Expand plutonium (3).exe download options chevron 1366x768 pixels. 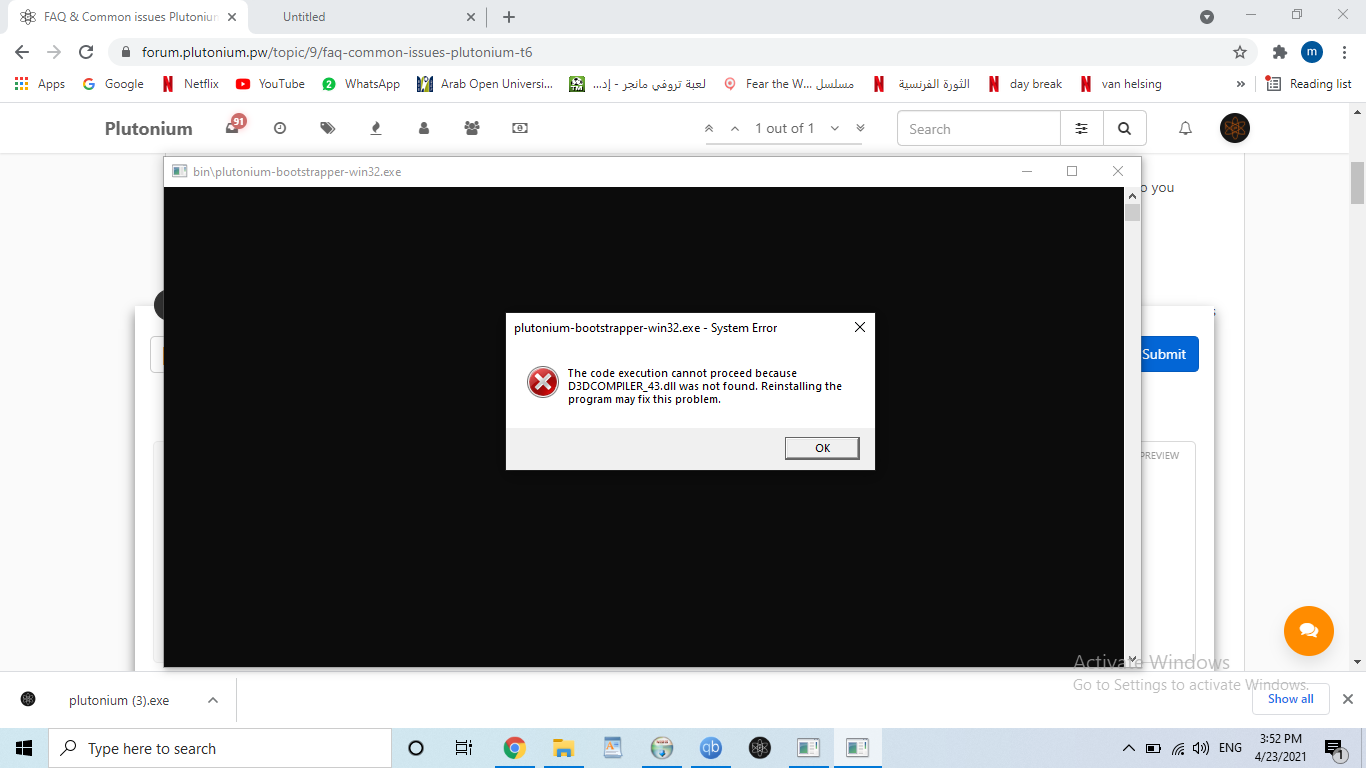pos(212,700)
